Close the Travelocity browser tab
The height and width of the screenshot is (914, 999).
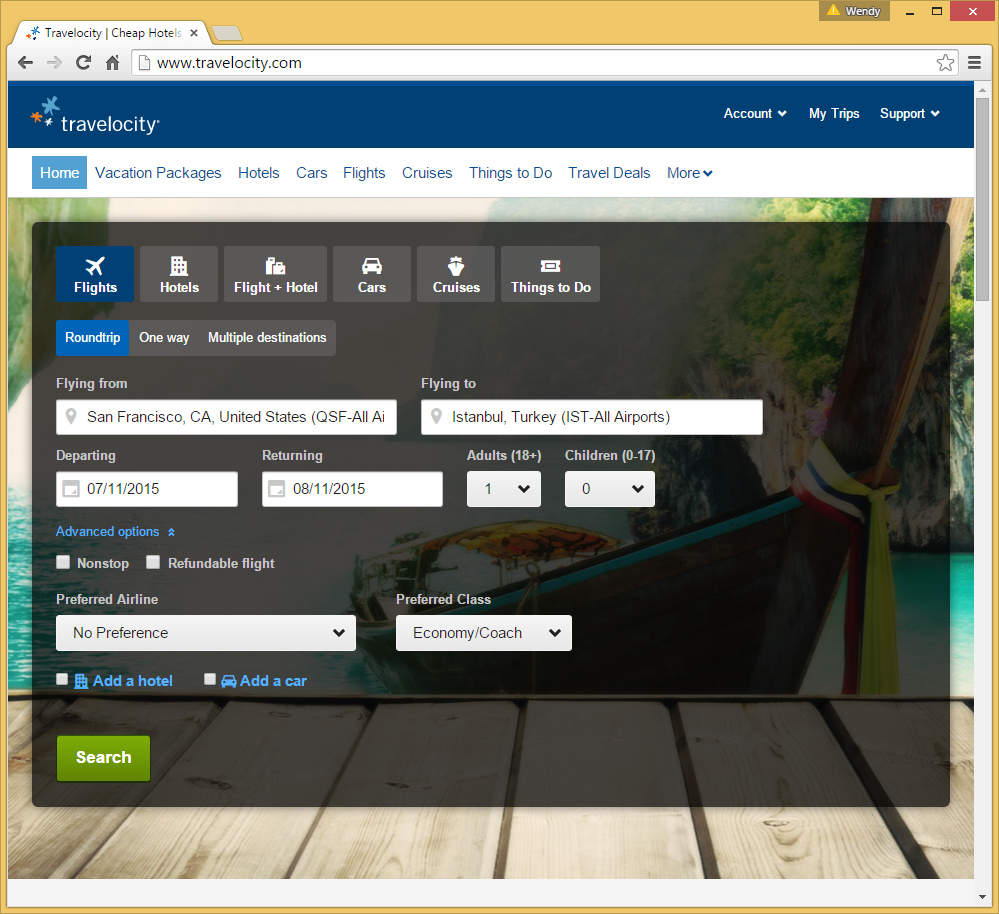[194, 33]
